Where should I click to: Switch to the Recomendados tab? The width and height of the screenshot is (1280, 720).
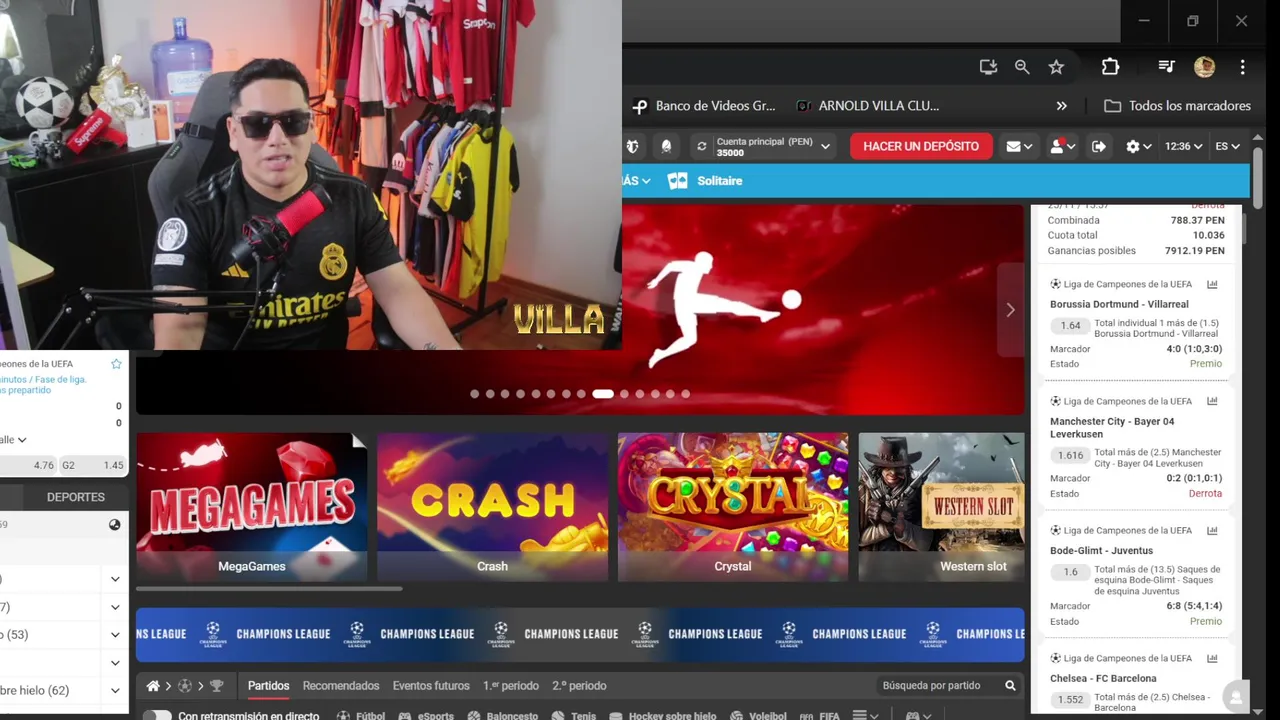pyautogui.click(x=341, y=686)
